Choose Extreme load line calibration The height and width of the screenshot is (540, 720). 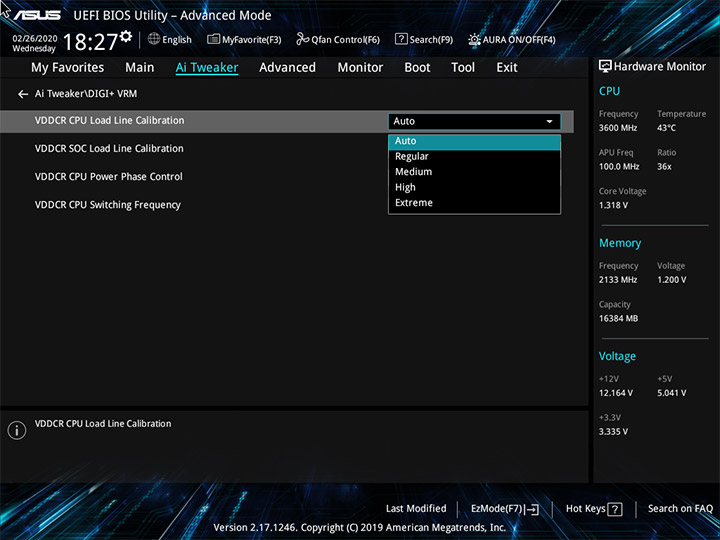pos(474,203)
